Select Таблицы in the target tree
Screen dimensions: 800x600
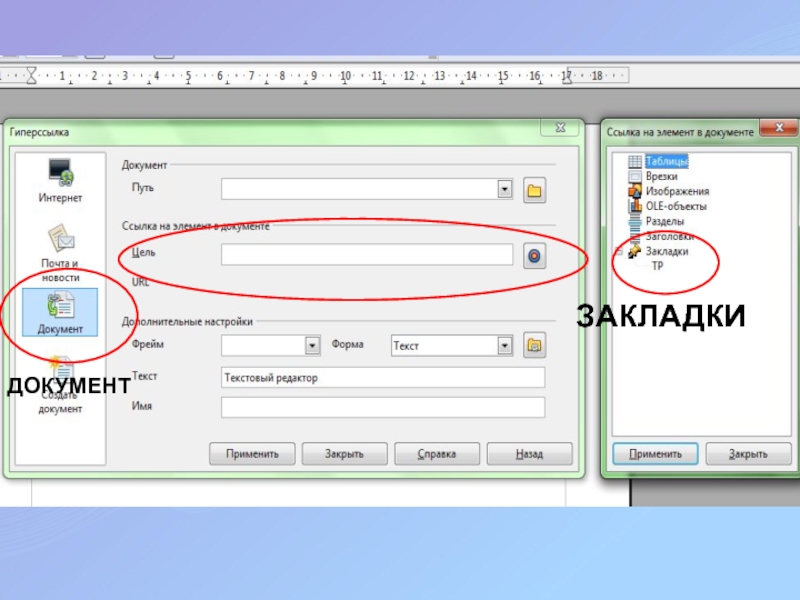[x=666, y=162]
